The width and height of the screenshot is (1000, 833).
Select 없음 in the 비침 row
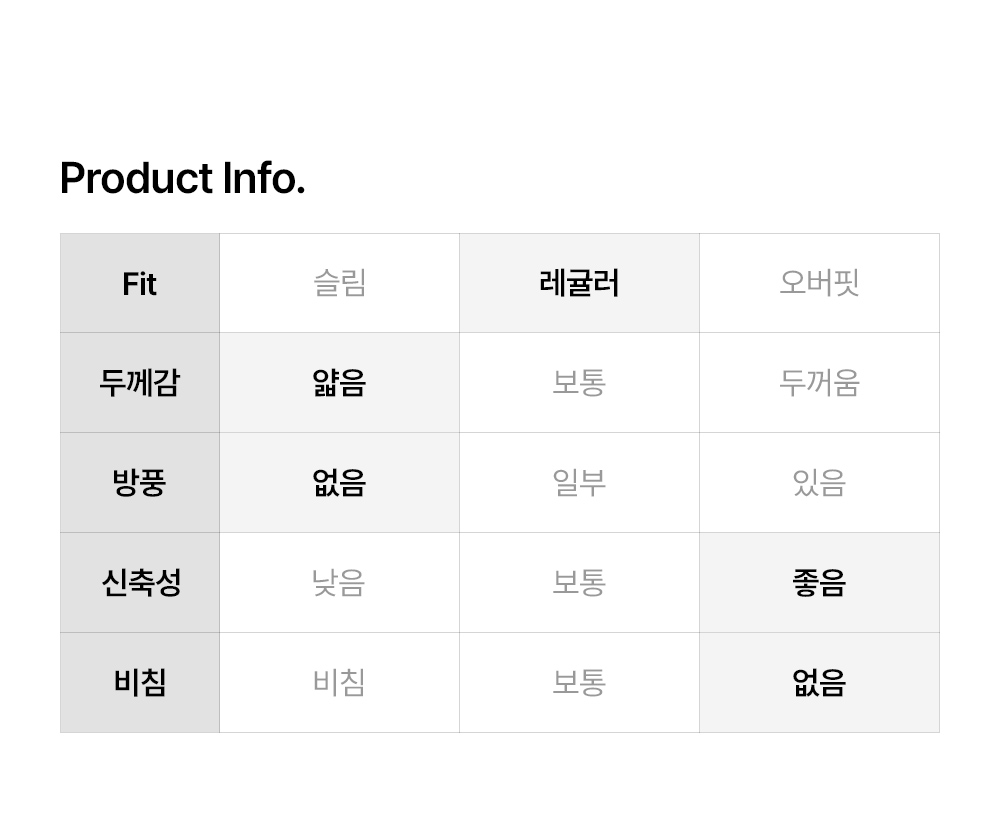click(x=819, y=683)
